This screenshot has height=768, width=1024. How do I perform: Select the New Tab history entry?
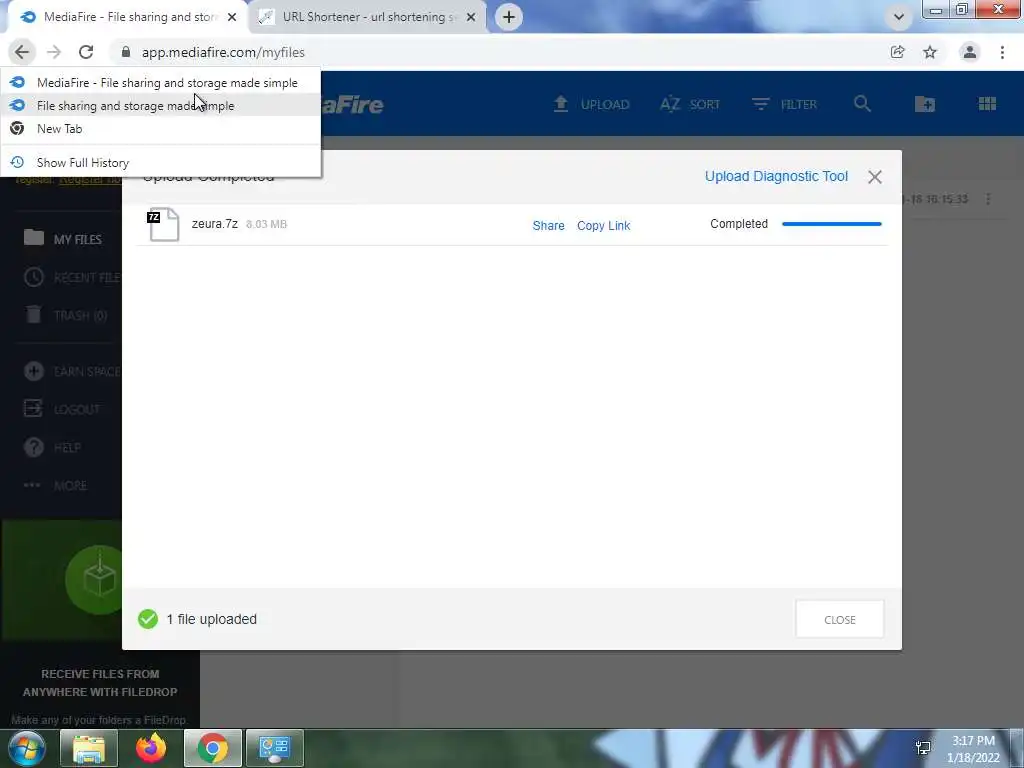[161, 129]
